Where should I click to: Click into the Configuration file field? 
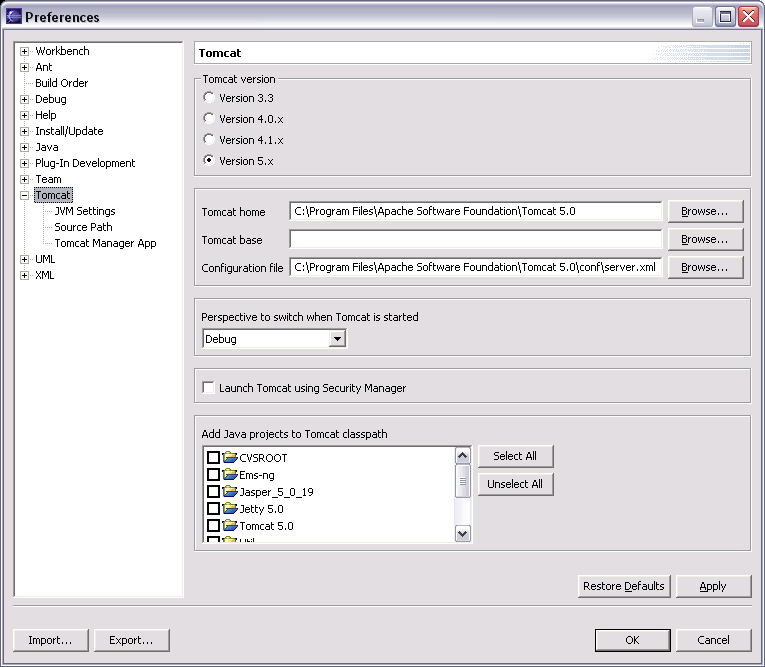tap(475, 267)
